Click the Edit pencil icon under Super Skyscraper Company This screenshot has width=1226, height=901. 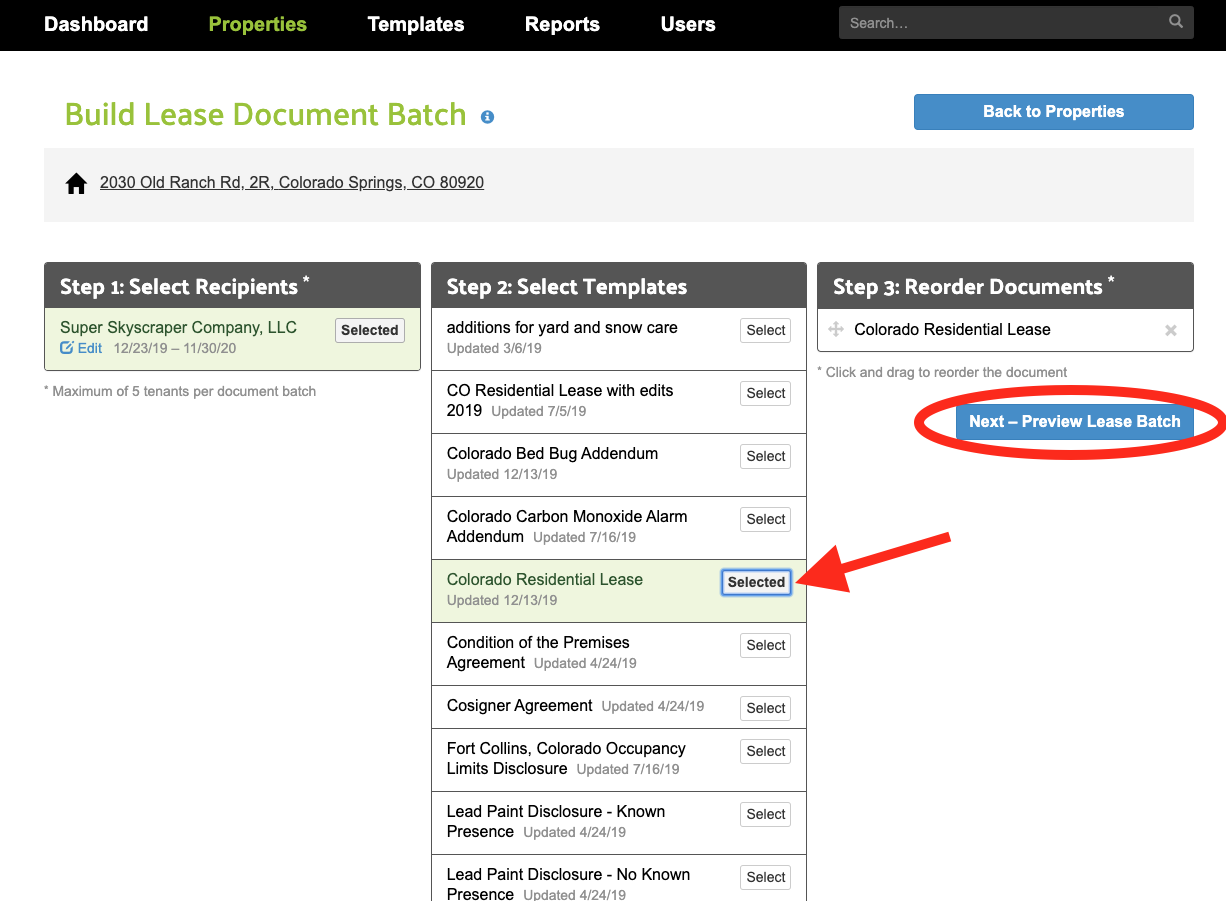click(67, 348)
